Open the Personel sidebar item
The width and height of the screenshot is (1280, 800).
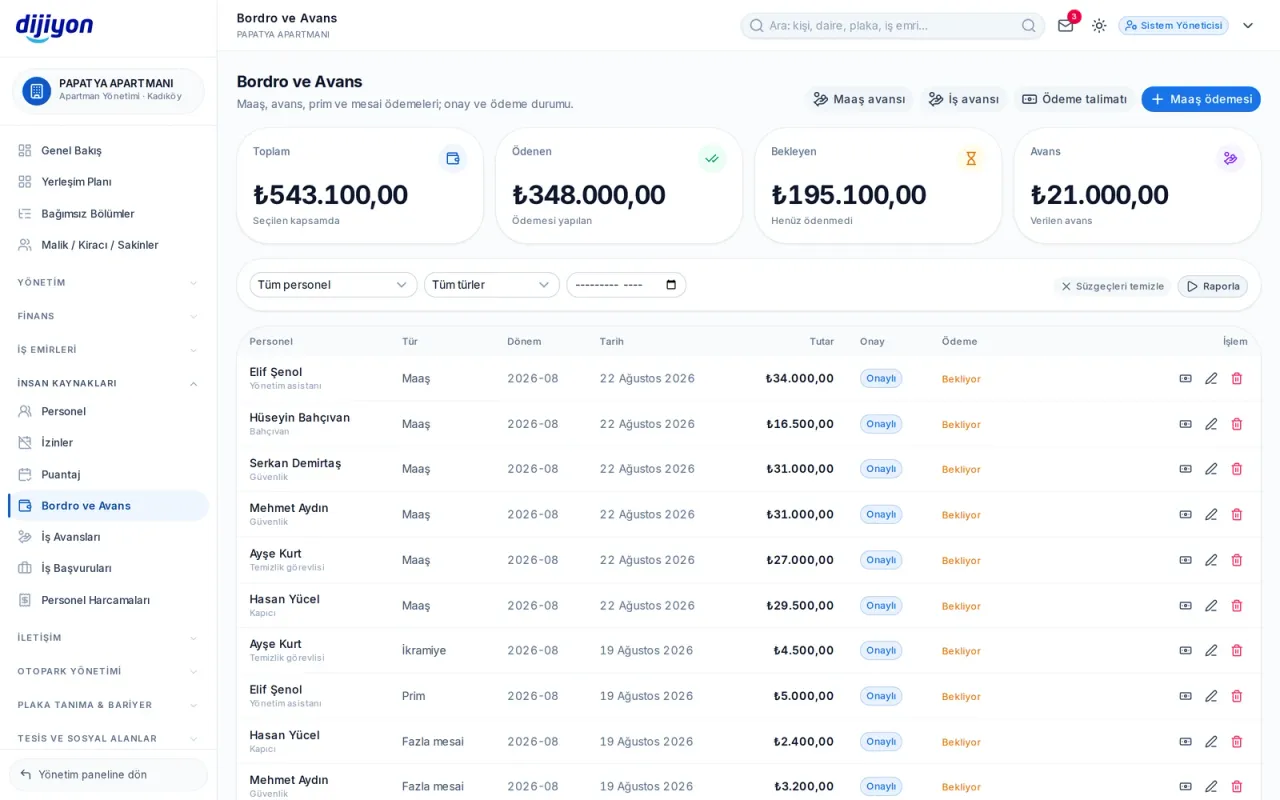(108, 411)
